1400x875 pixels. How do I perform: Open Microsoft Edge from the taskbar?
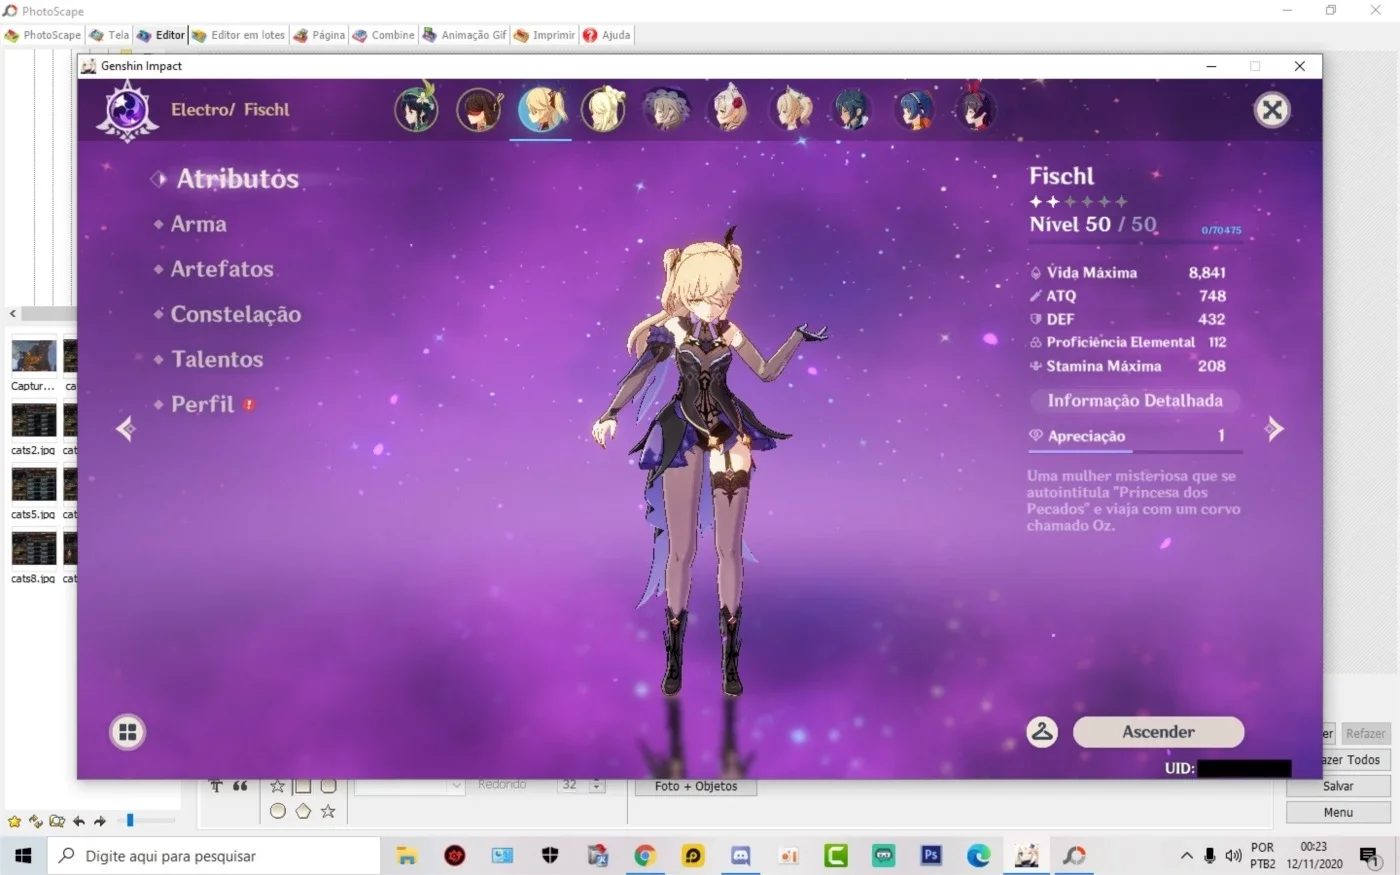click(x=978, y=856)
